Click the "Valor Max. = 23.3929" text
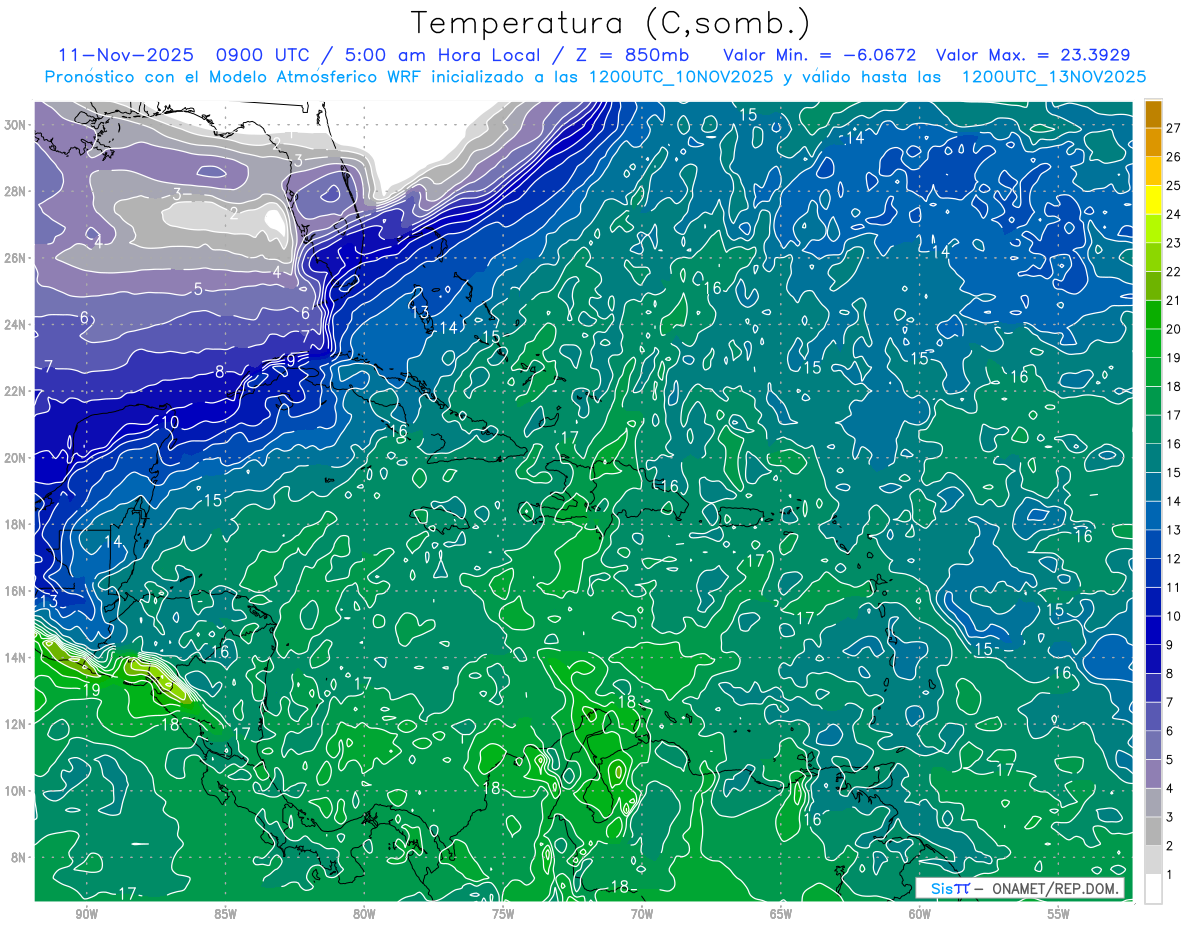Viewport: 1200px width, 927px height. (x=1035, y=55)
